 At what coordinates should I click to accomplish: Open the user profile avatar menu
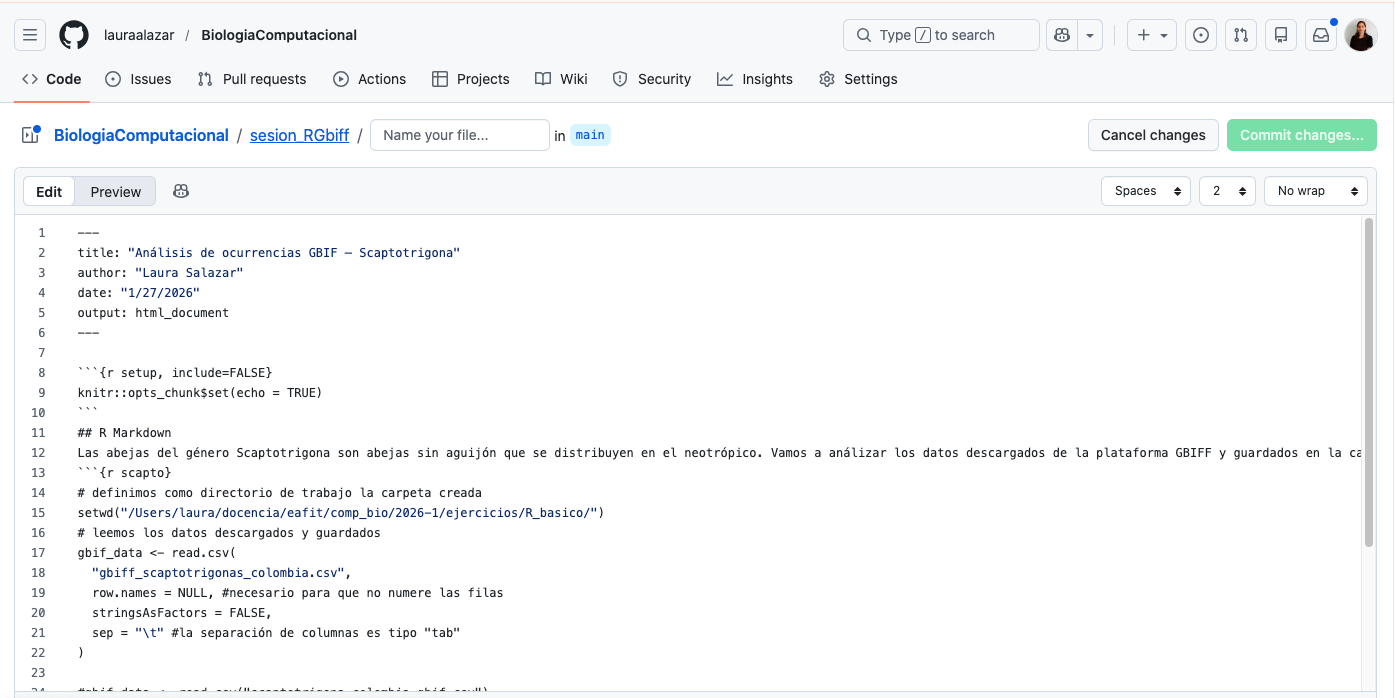click(x=1361, y=35)
